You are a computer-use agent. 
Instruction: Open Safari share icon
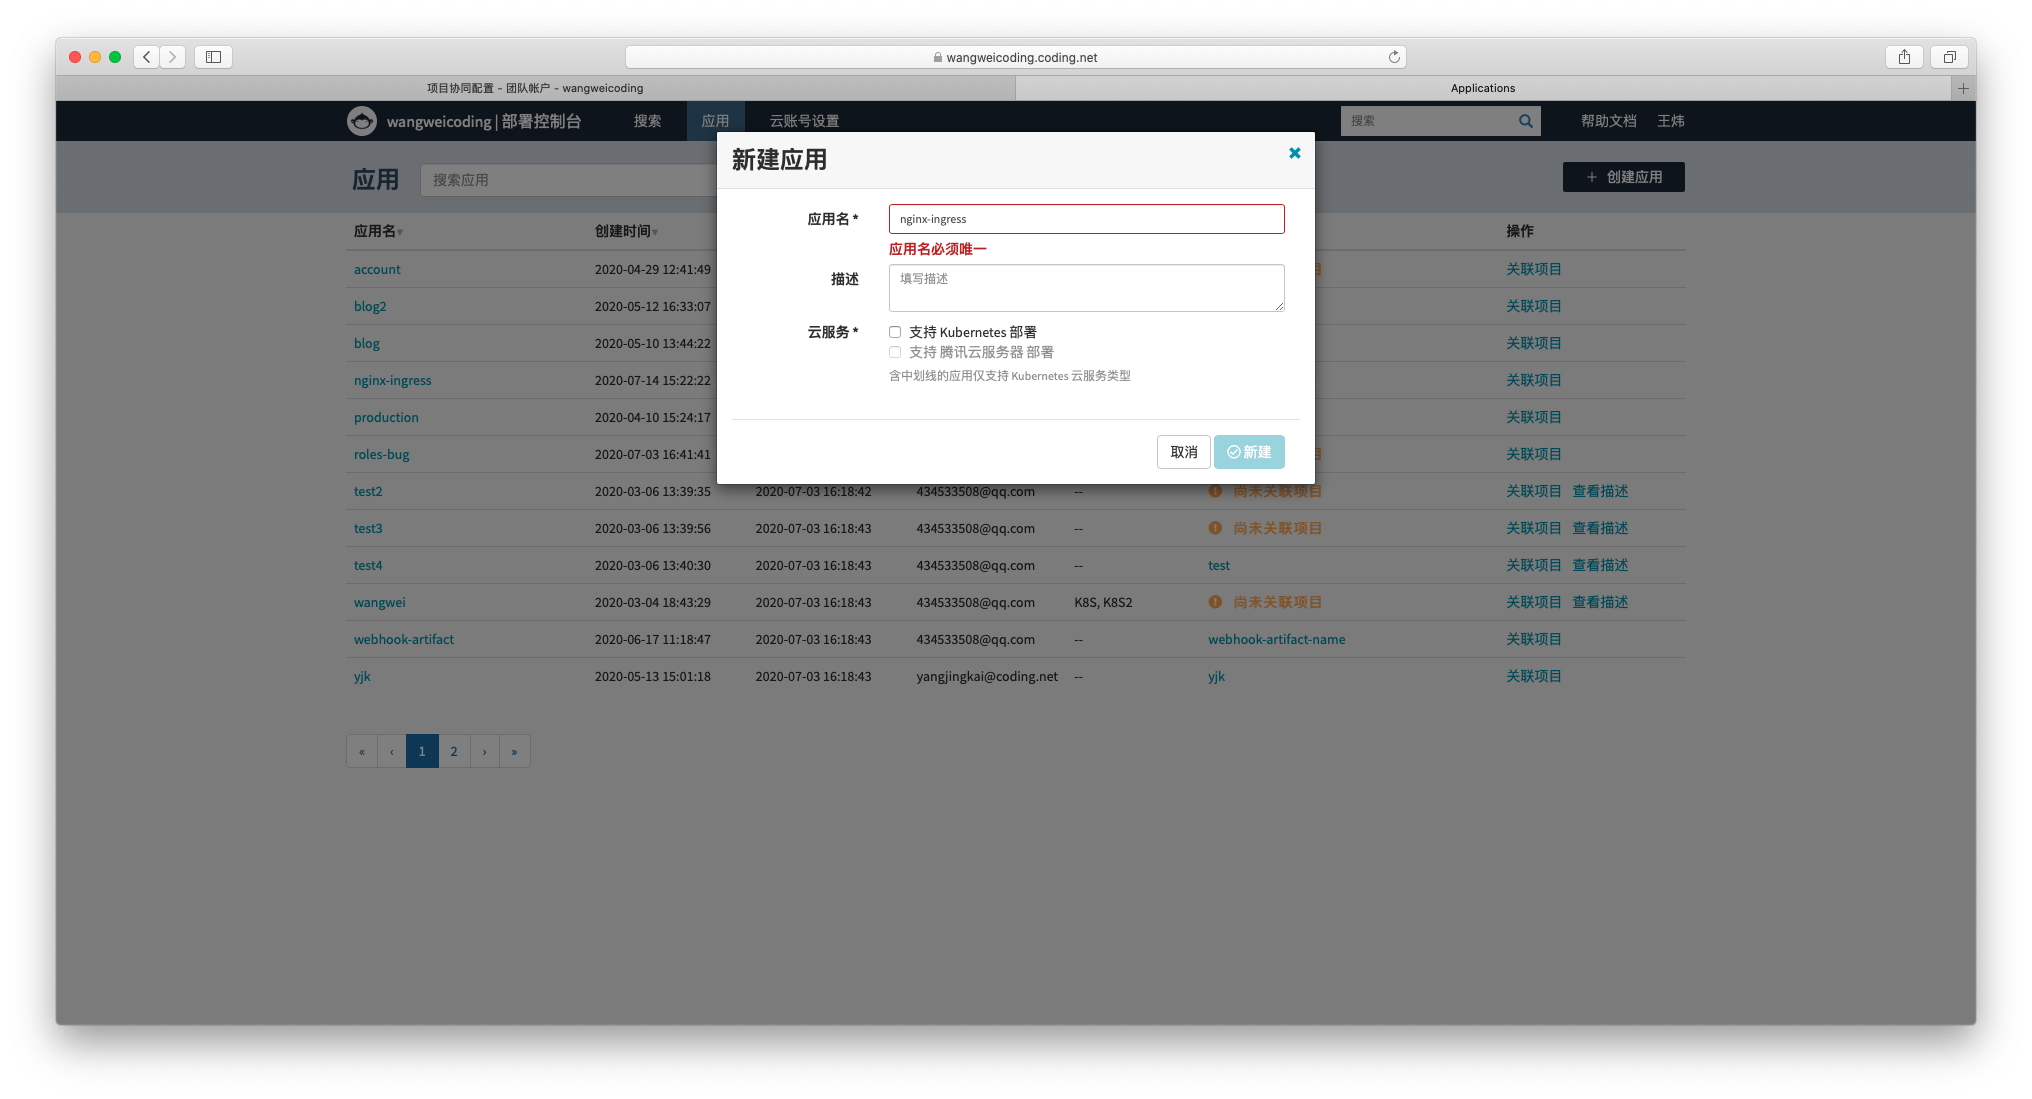[1904, 57]
